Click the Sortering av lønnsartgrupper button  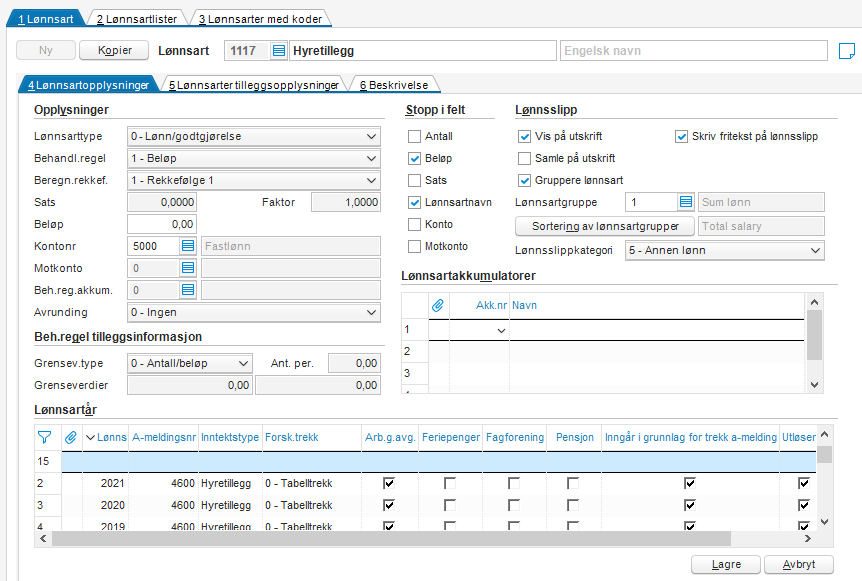[x=605, y=226]
